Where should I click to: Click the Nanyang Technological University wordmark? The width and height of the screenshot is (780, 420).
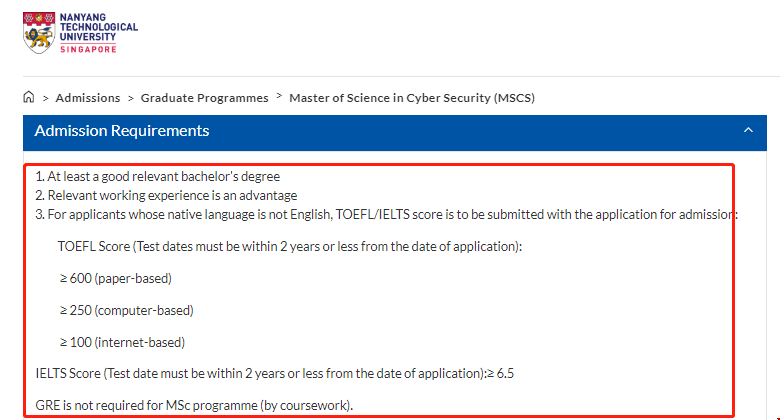point(99,25)
